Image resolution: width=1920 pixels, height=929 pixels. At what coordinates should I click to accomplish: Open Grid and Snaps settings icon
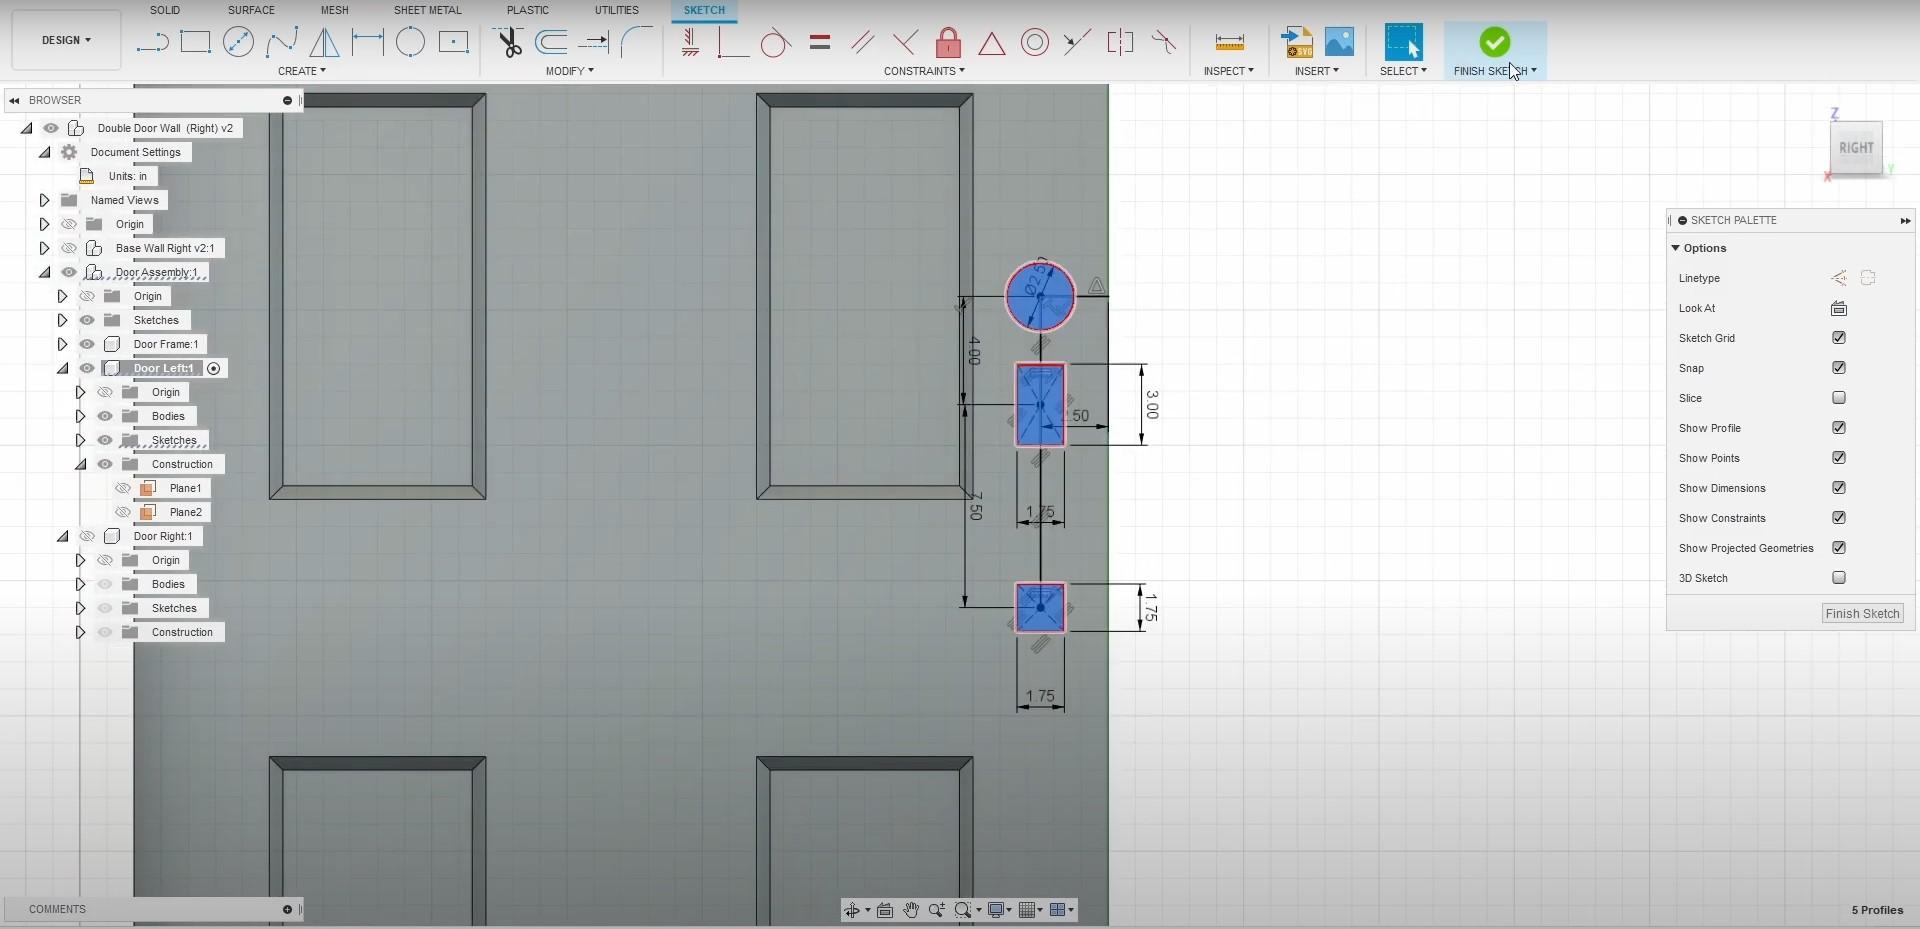[1027, 910]
